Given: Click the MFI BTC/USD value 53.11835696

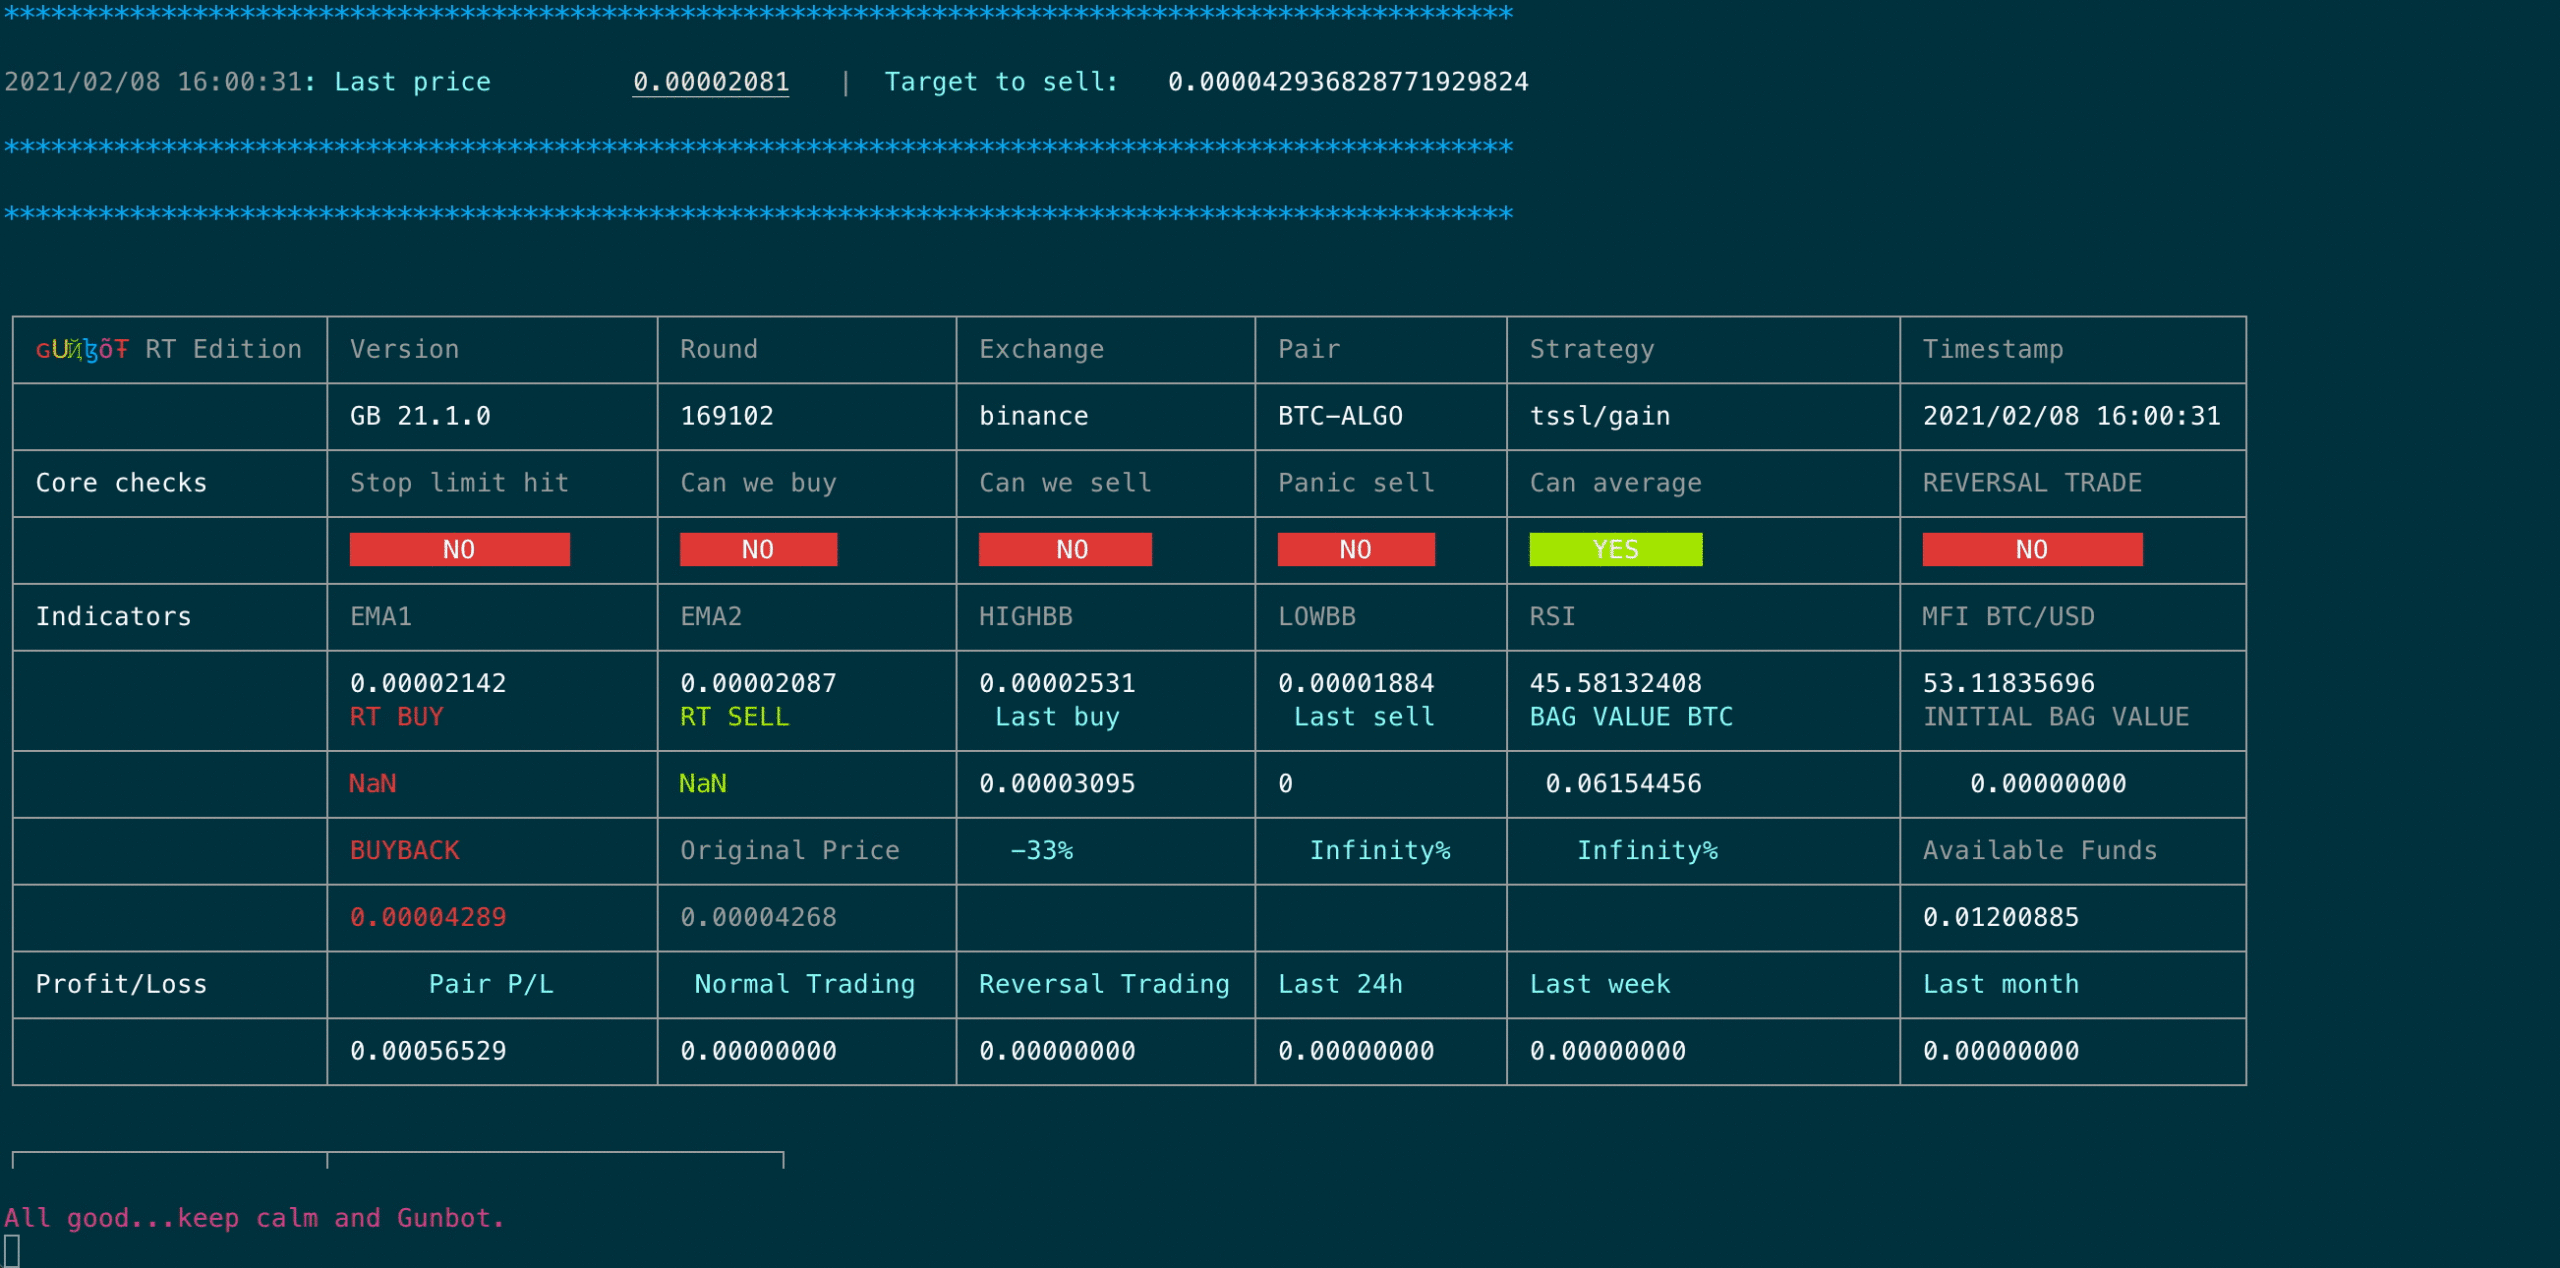Looking at the screenshot, I should [2008, 683].
